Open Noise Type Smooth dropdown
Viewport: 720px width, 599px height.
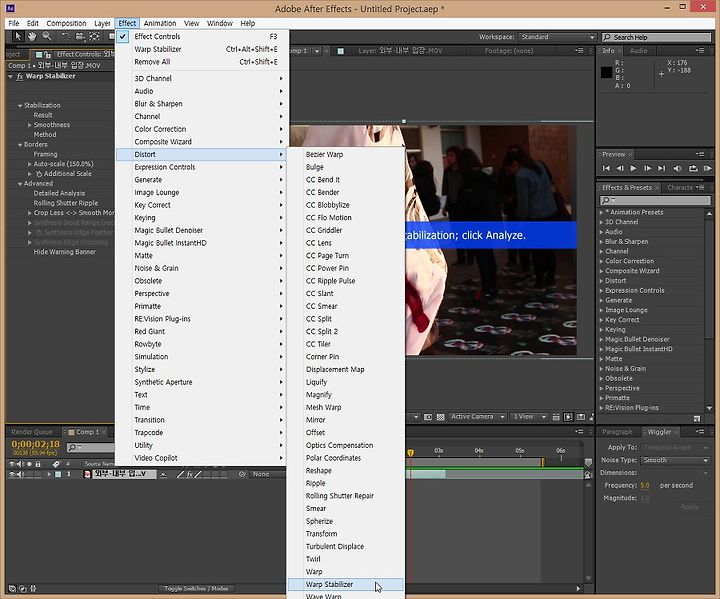(675, 460)
